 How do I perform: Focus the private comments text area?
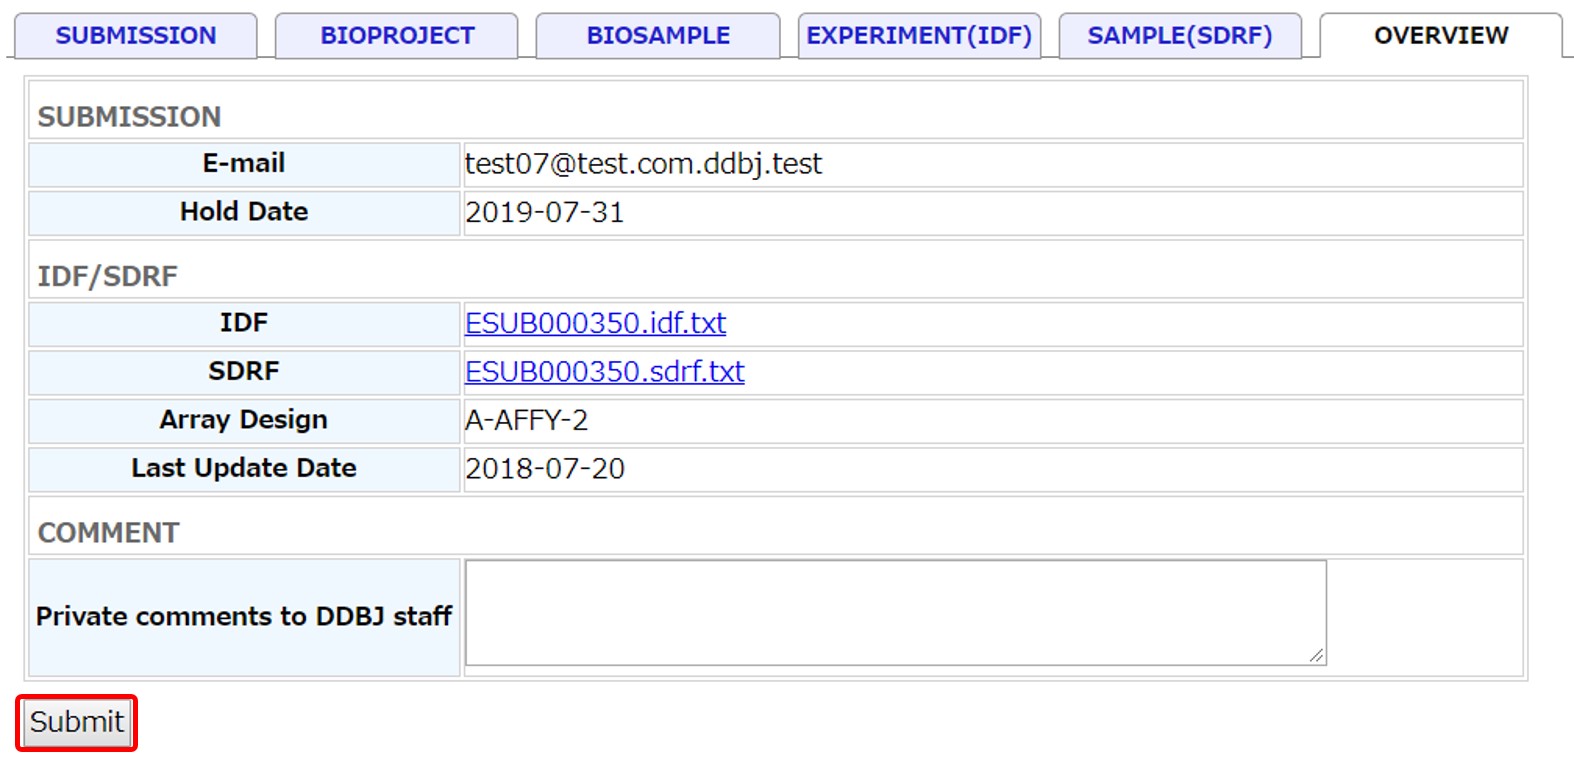[x=895, y=612]
